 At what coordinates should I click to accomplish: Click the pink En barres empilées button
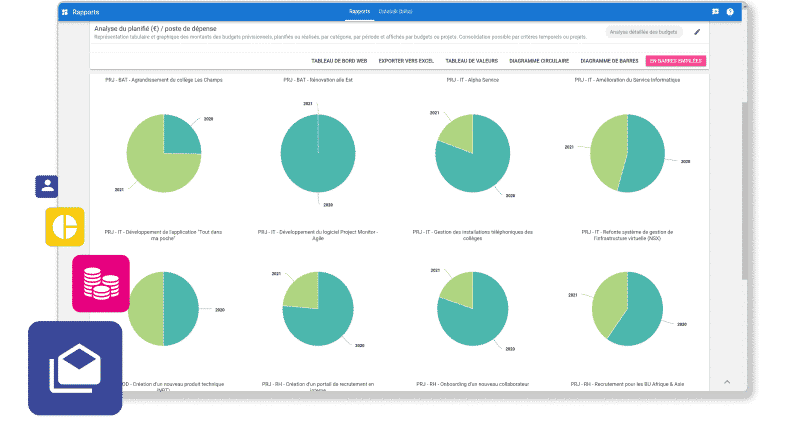(x=676, y=61)
